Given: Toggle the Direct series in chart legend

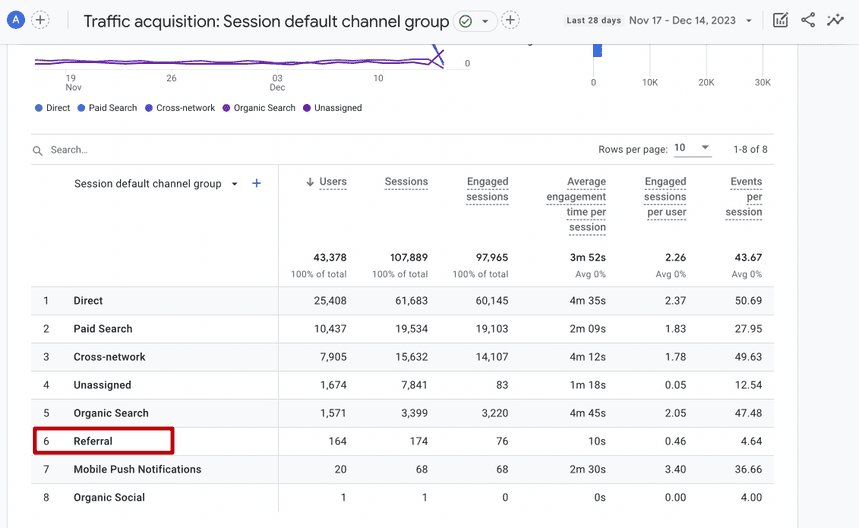Looking at the screenshot, I should pos(53,108).
